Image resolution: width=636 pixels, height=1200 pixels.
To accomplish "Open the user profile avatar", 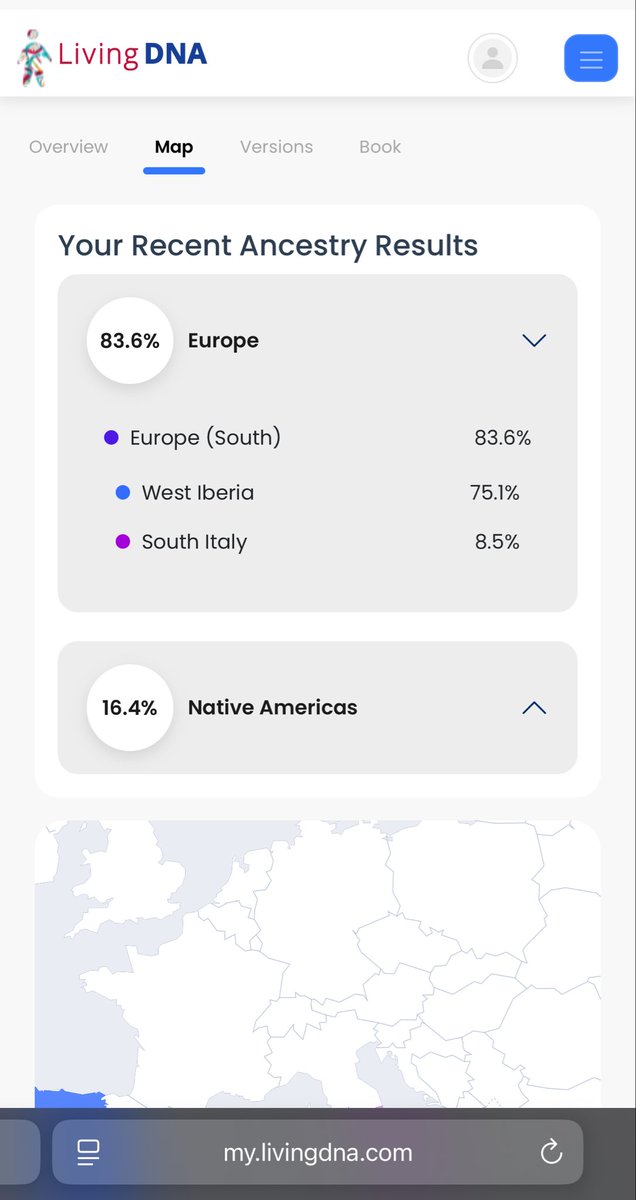I will pyautogui.click(x=492, y=58).
